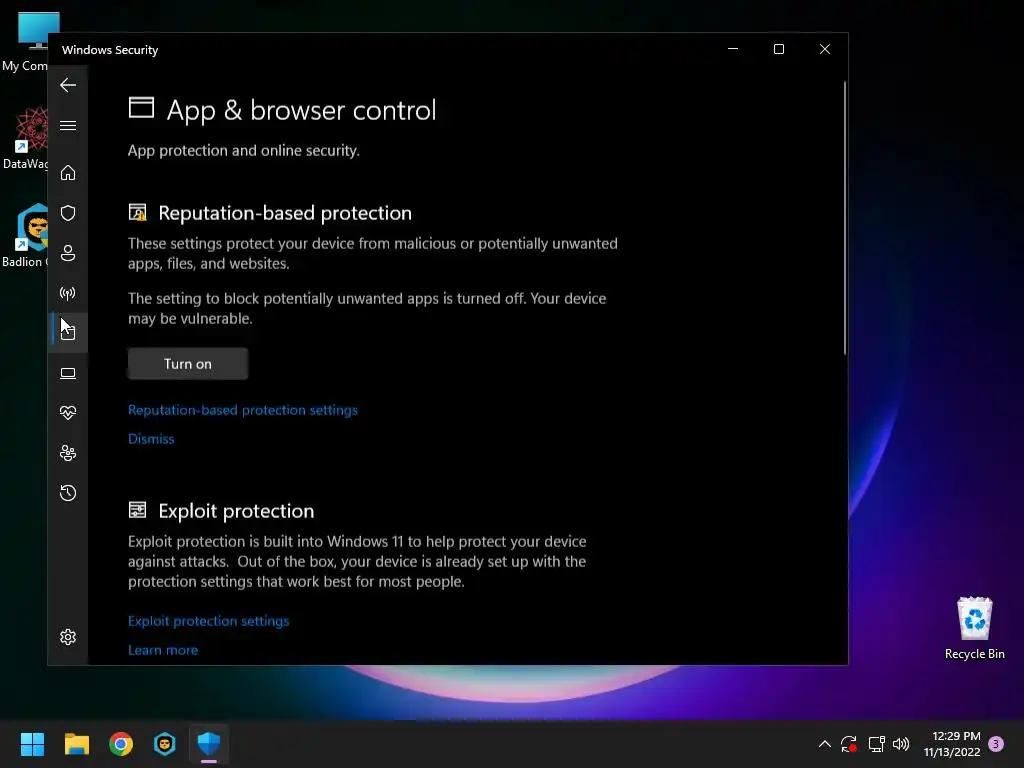Open Reputation-based protection settings link
The image size is (1024, 768).
point(242,410)
